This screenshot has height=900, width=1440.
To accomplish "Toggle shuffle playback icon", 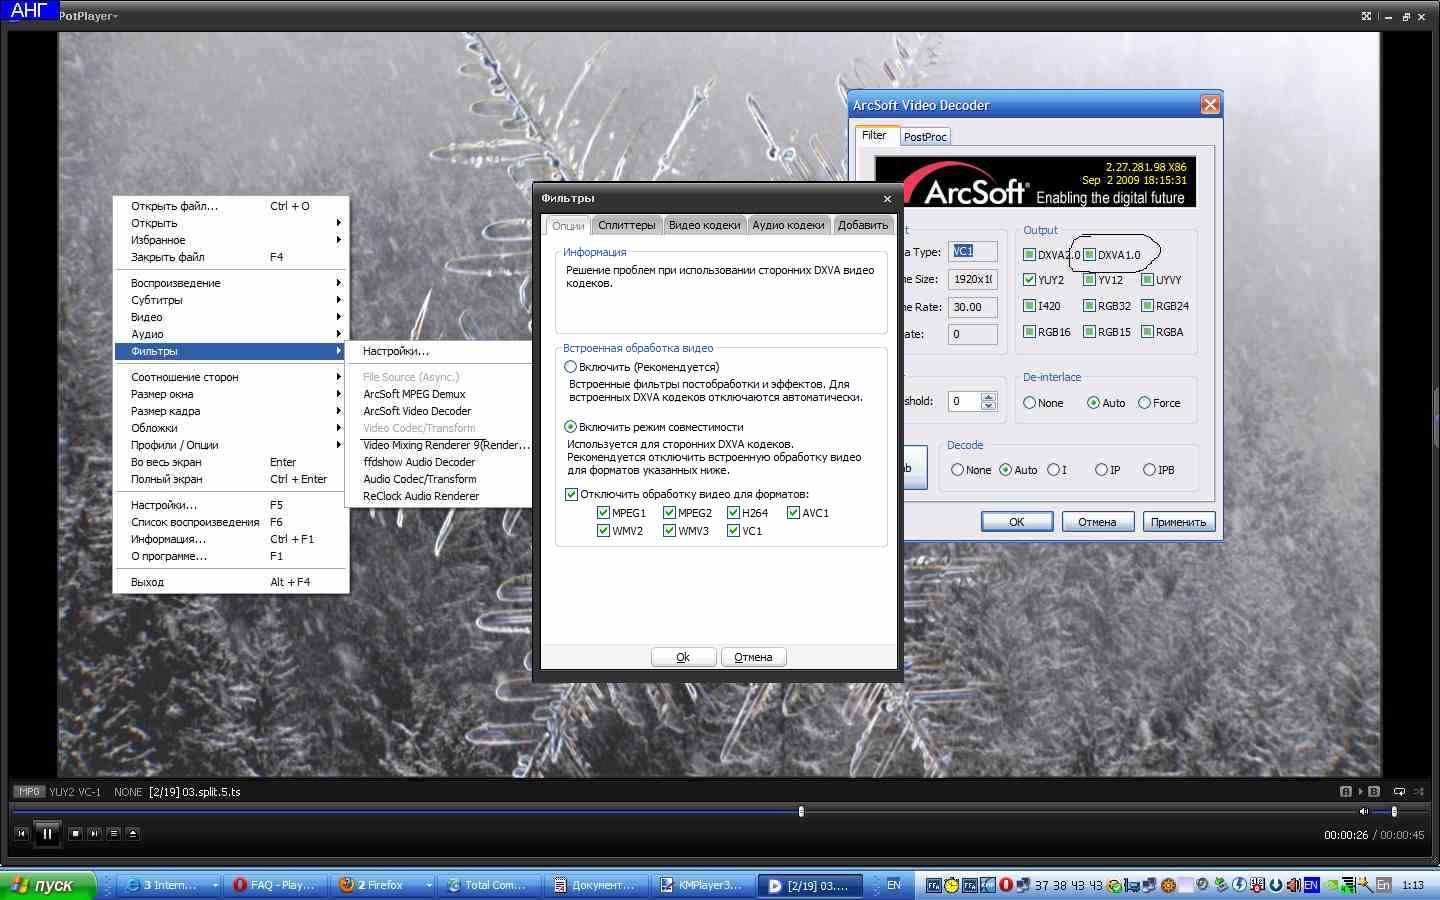I will pyautogui.click(x=1418, y=791).
